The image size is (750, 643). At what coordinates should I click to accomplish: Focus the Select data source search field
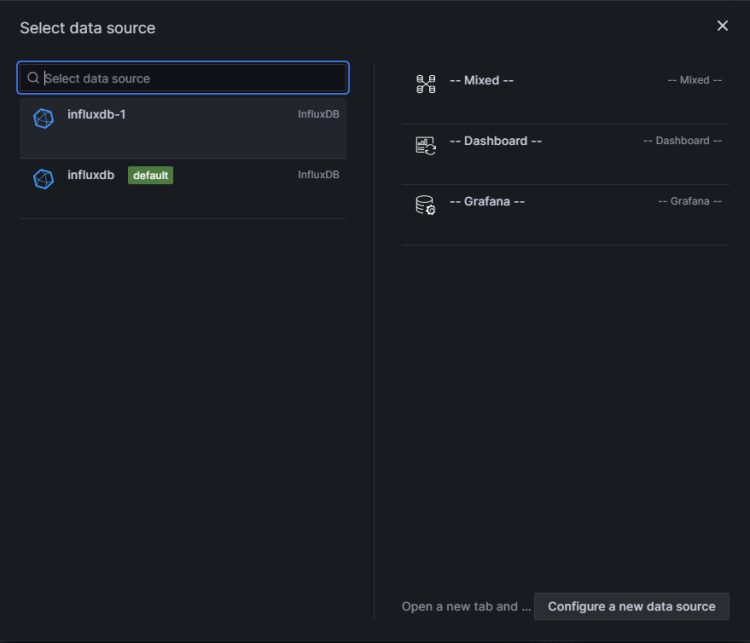pyautogui.click(x=190, y=78)
